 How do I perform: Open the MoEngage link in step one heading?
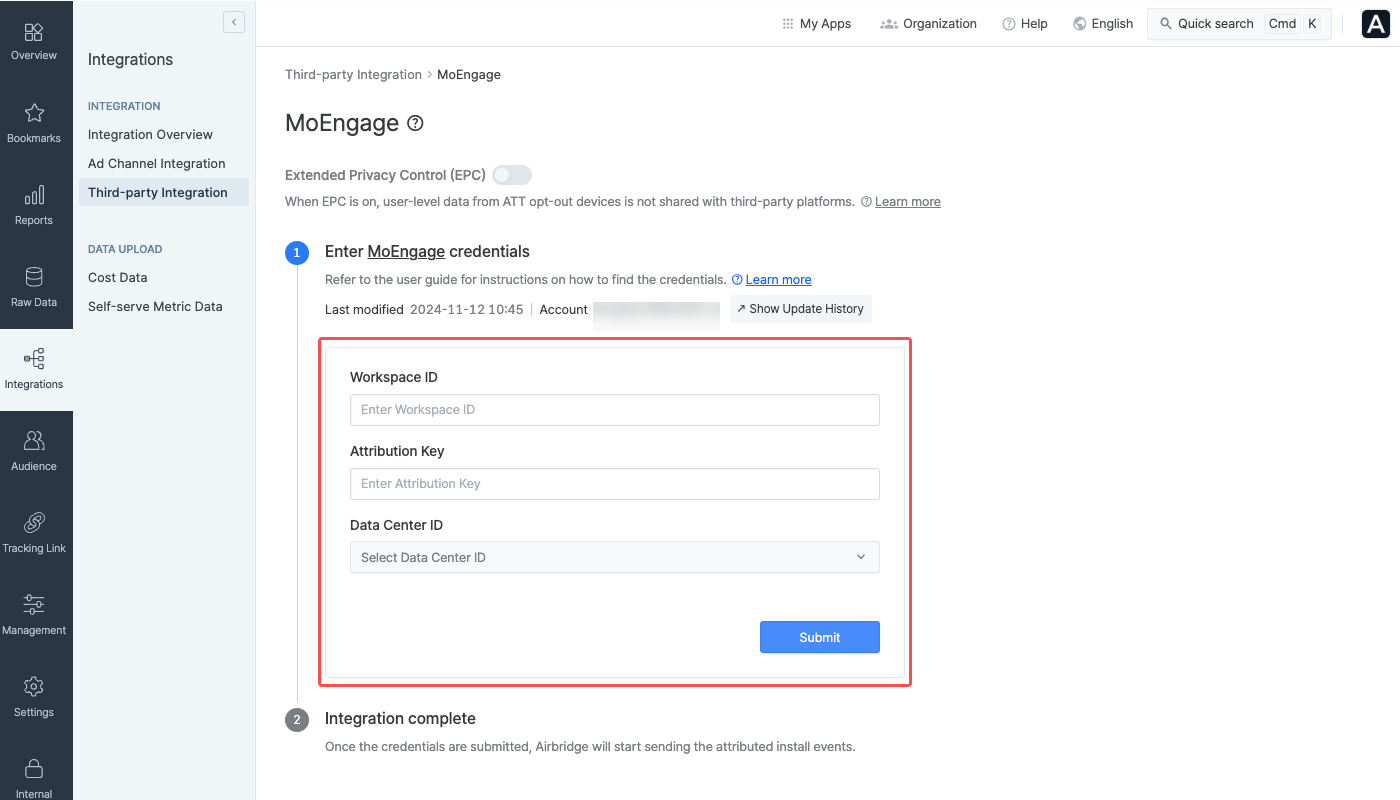coord(406,252)
